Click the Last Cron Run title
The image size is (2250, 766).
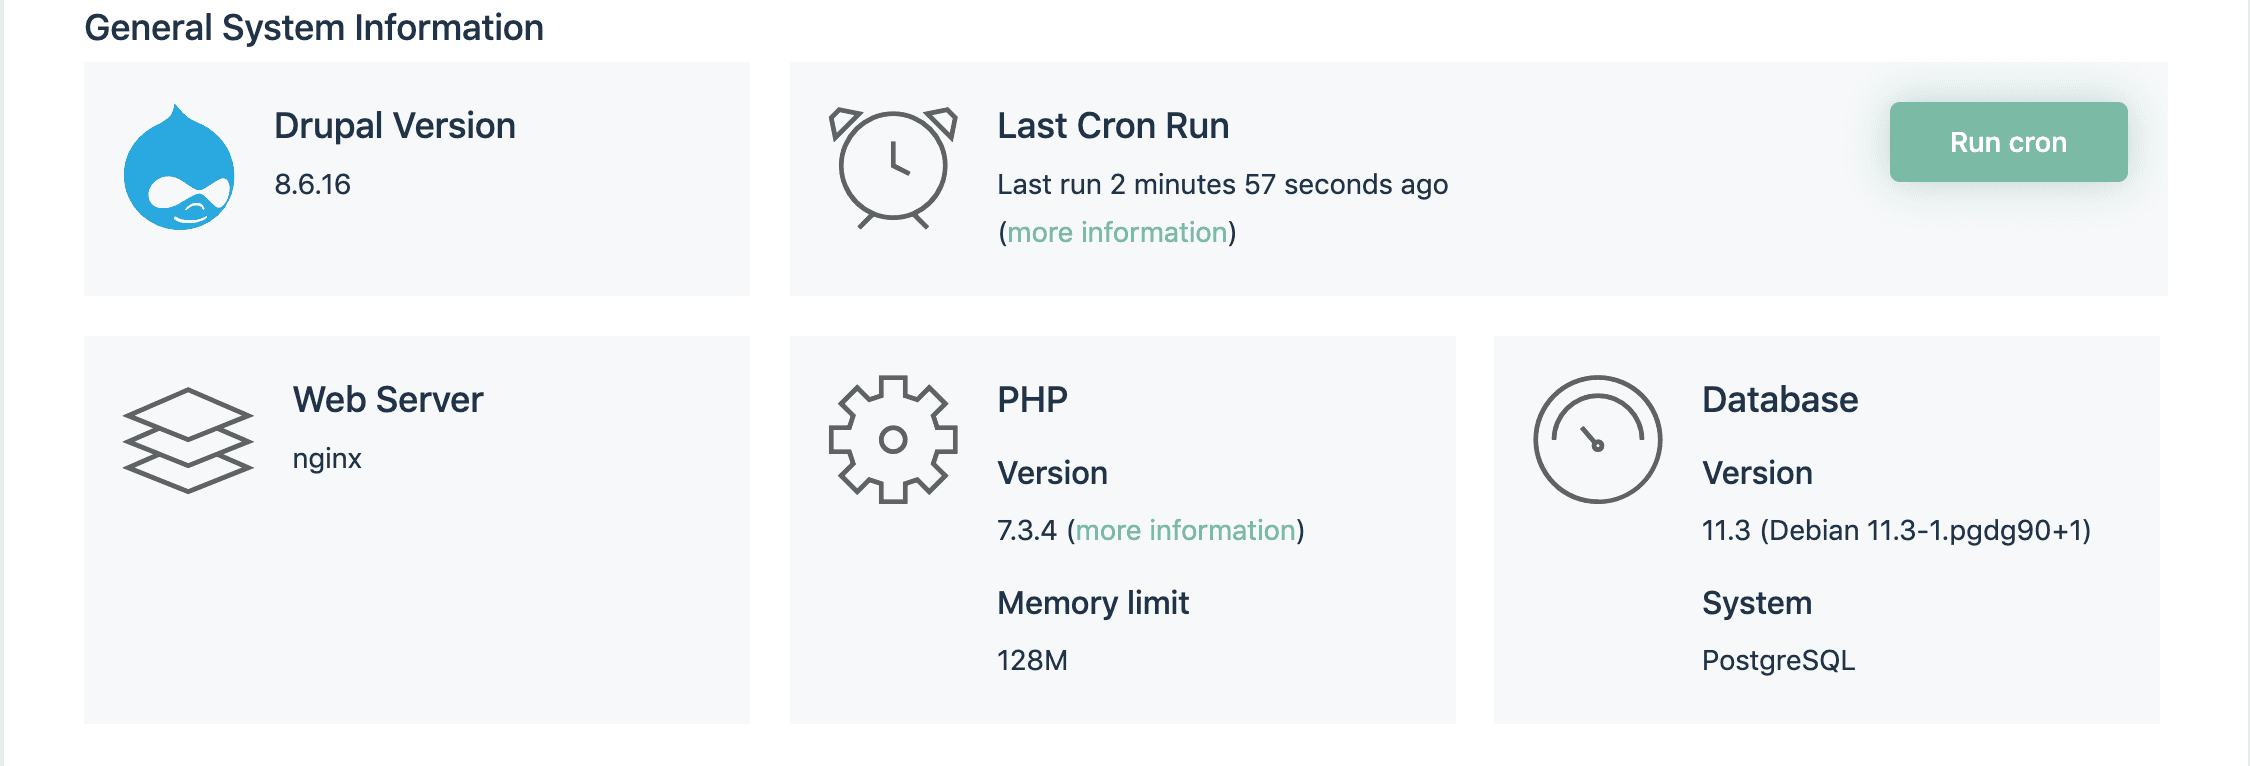coord(1113,126)
